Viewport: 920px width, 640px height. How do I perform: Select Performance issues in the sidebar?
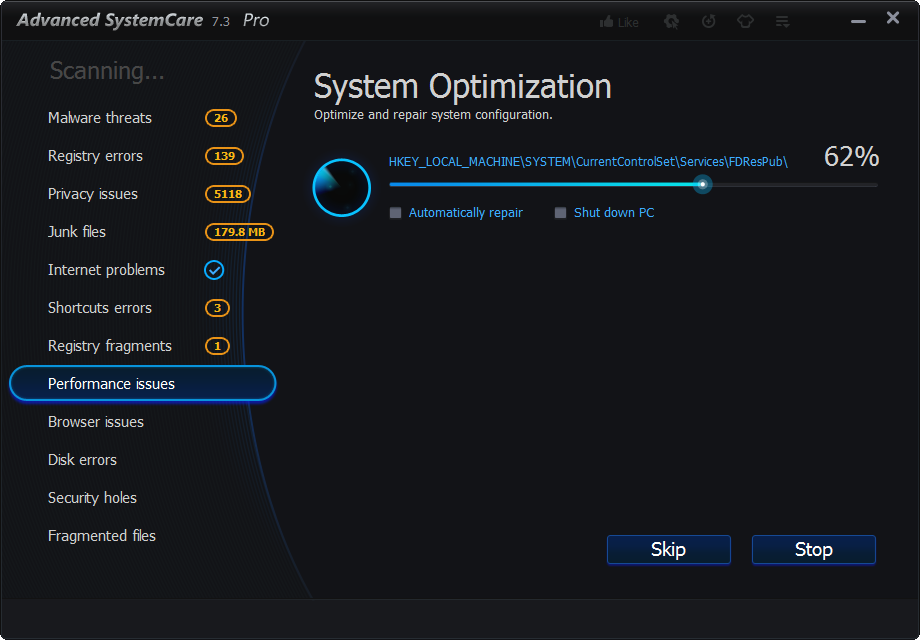[x=142, y=384]
